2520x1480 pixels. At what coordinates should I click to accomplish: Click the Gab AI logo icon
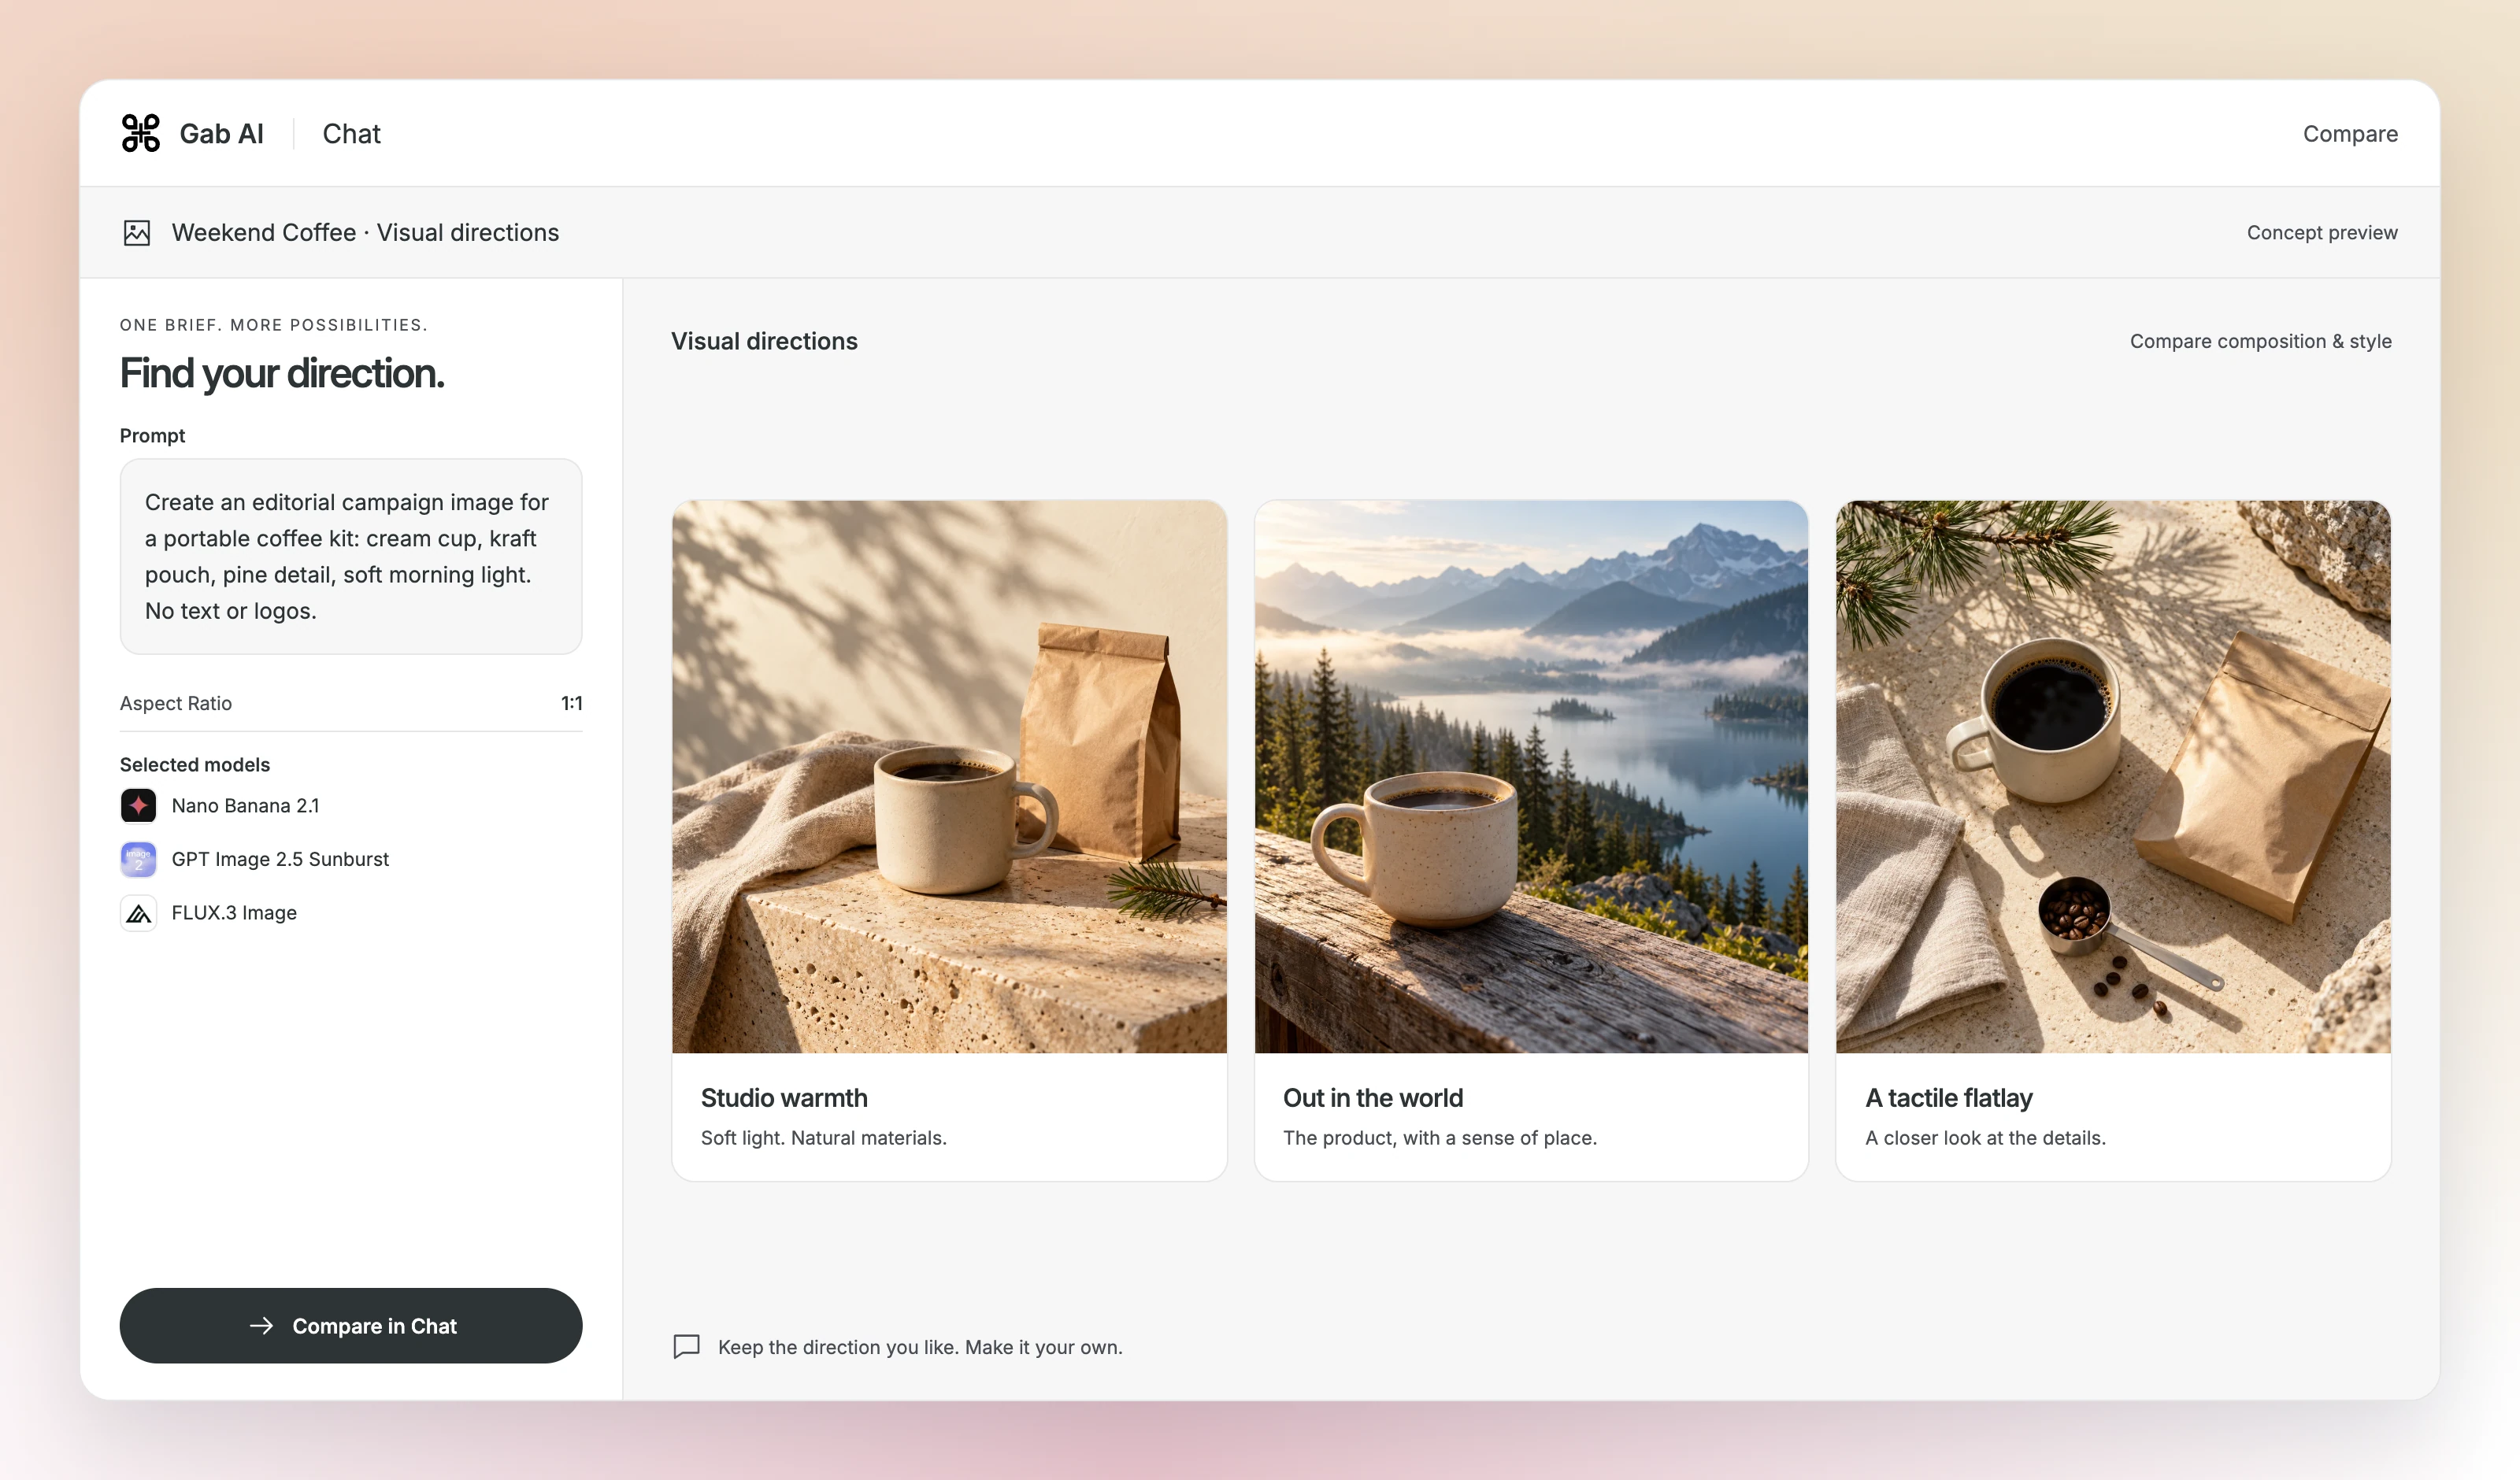(x=140, y=133)
